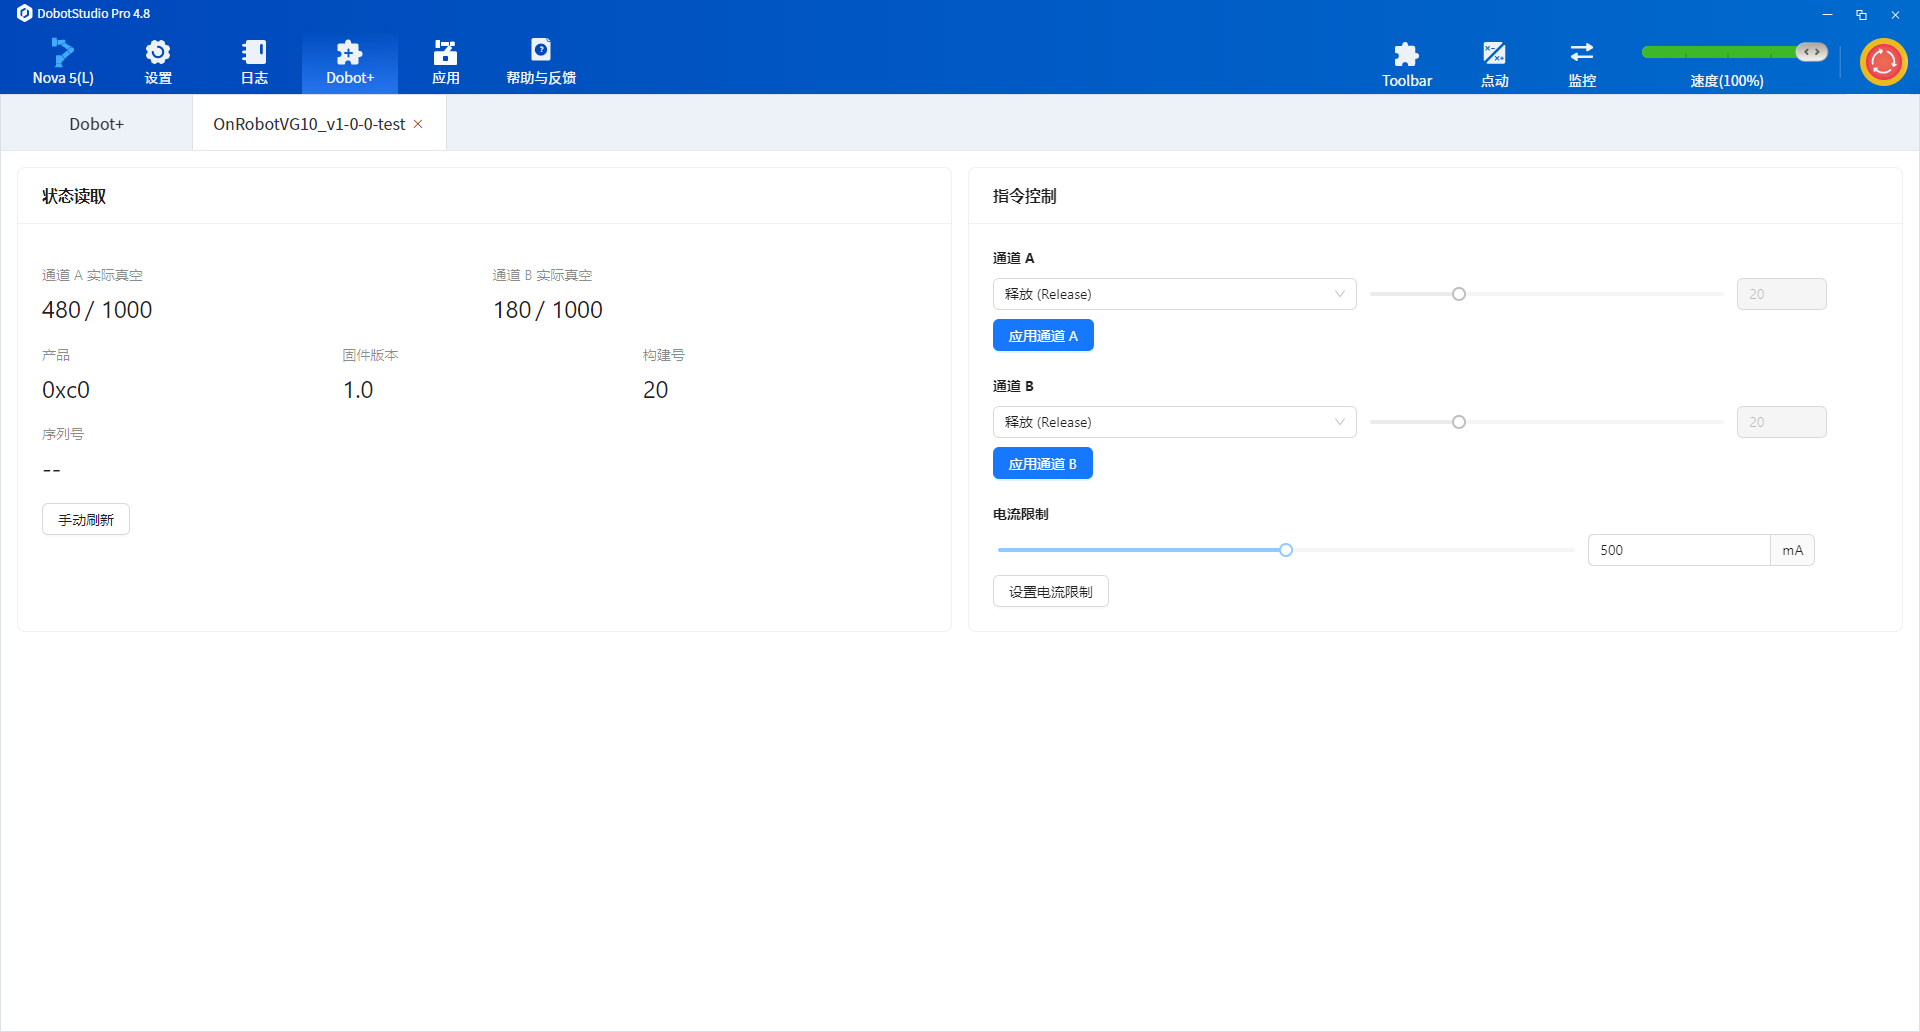Expand the 通道 B mode dropdown

click(x=1174, y=422)
